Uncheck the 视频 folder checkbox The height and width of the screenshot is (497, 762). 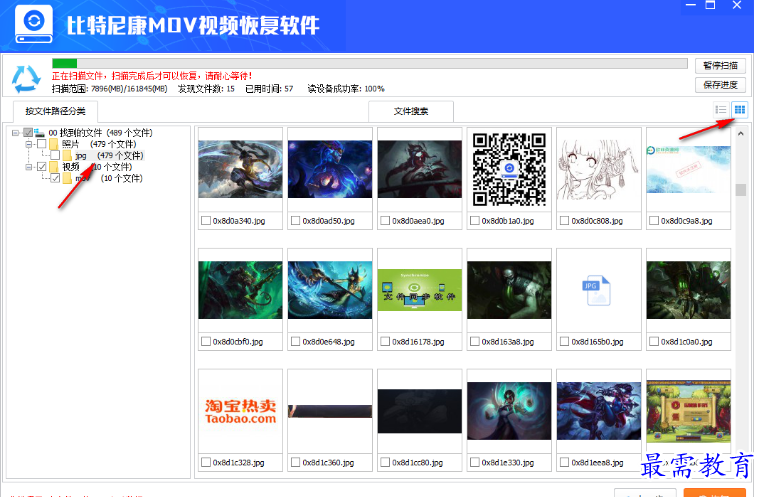(42, 167)
